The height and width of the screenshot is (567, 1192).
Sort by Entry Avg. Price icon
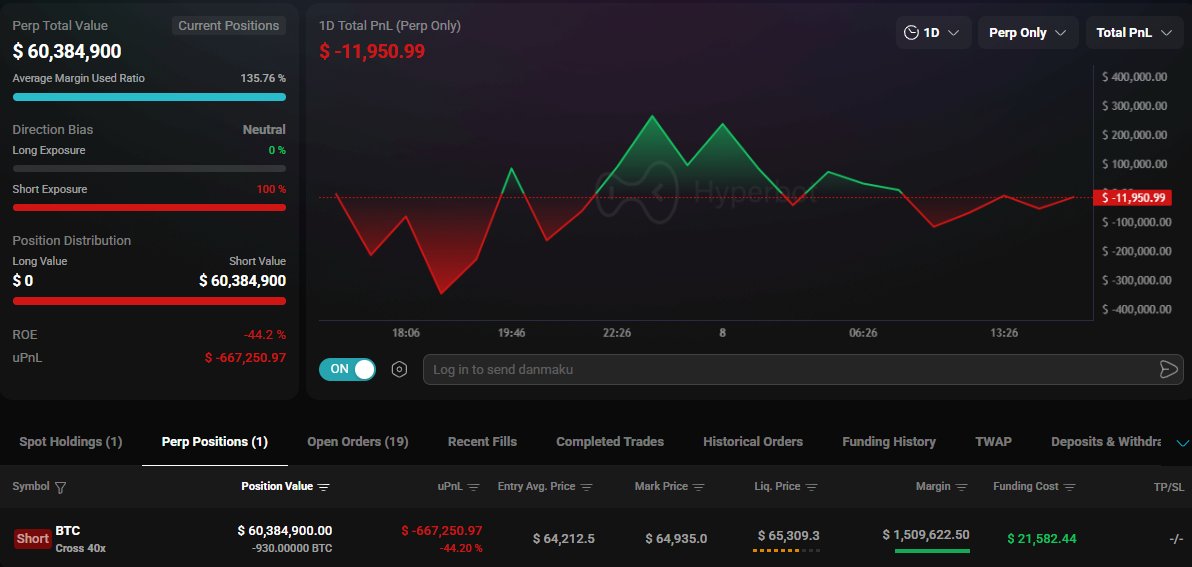click(x=586, y=487)
